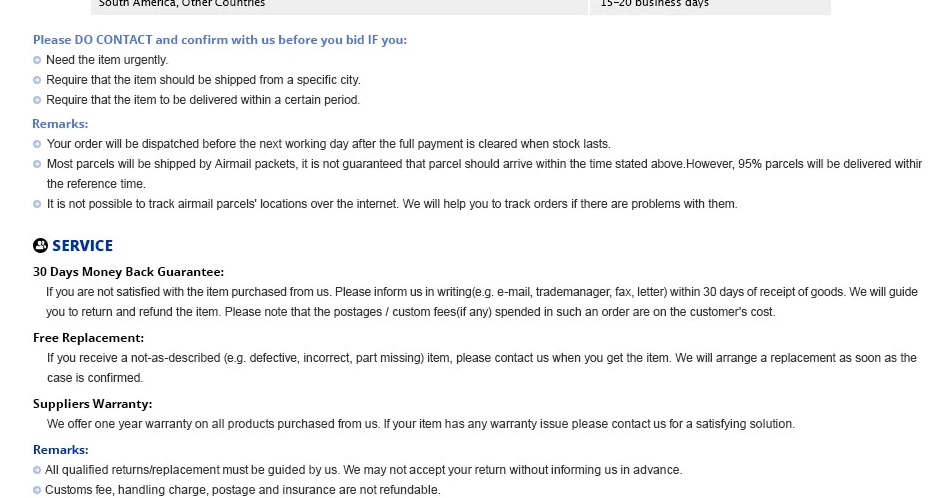The height and width of the screenshot is (498, 950).
Task: Click bullet icon before 'It is not possible to track'
Action: (x=37, y=204)
